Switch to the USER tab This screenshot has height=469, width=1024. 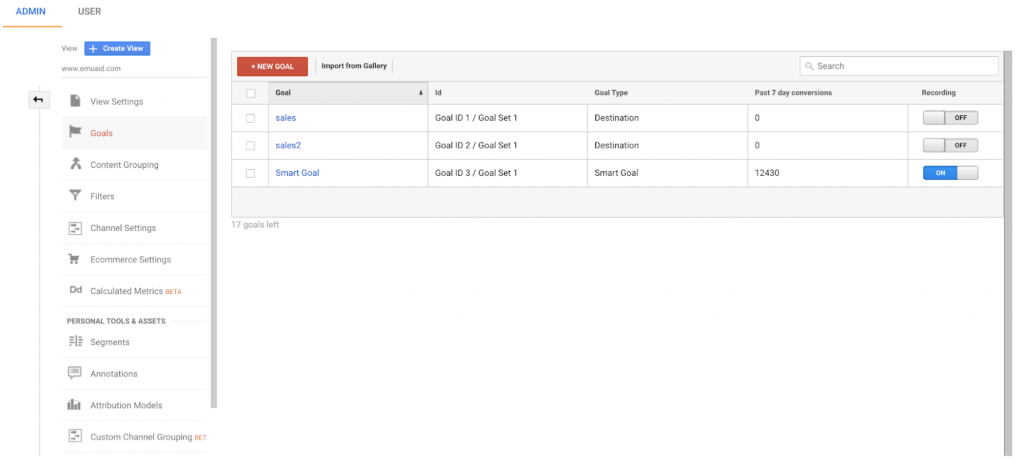point(89,12)
